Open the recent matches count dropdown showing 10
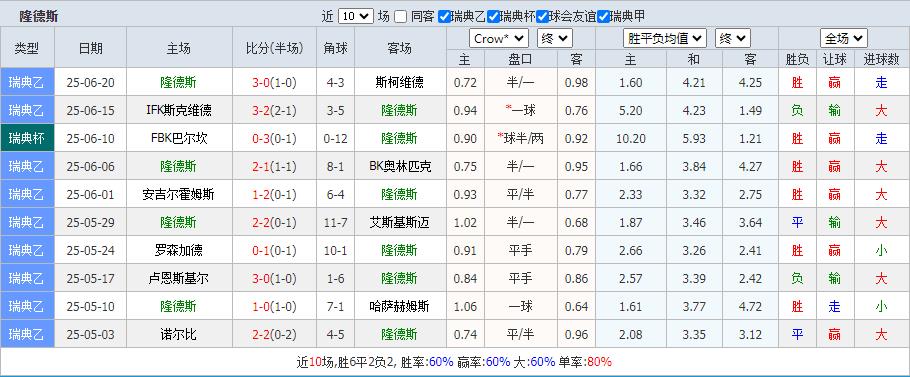 (x=355, y=16)
